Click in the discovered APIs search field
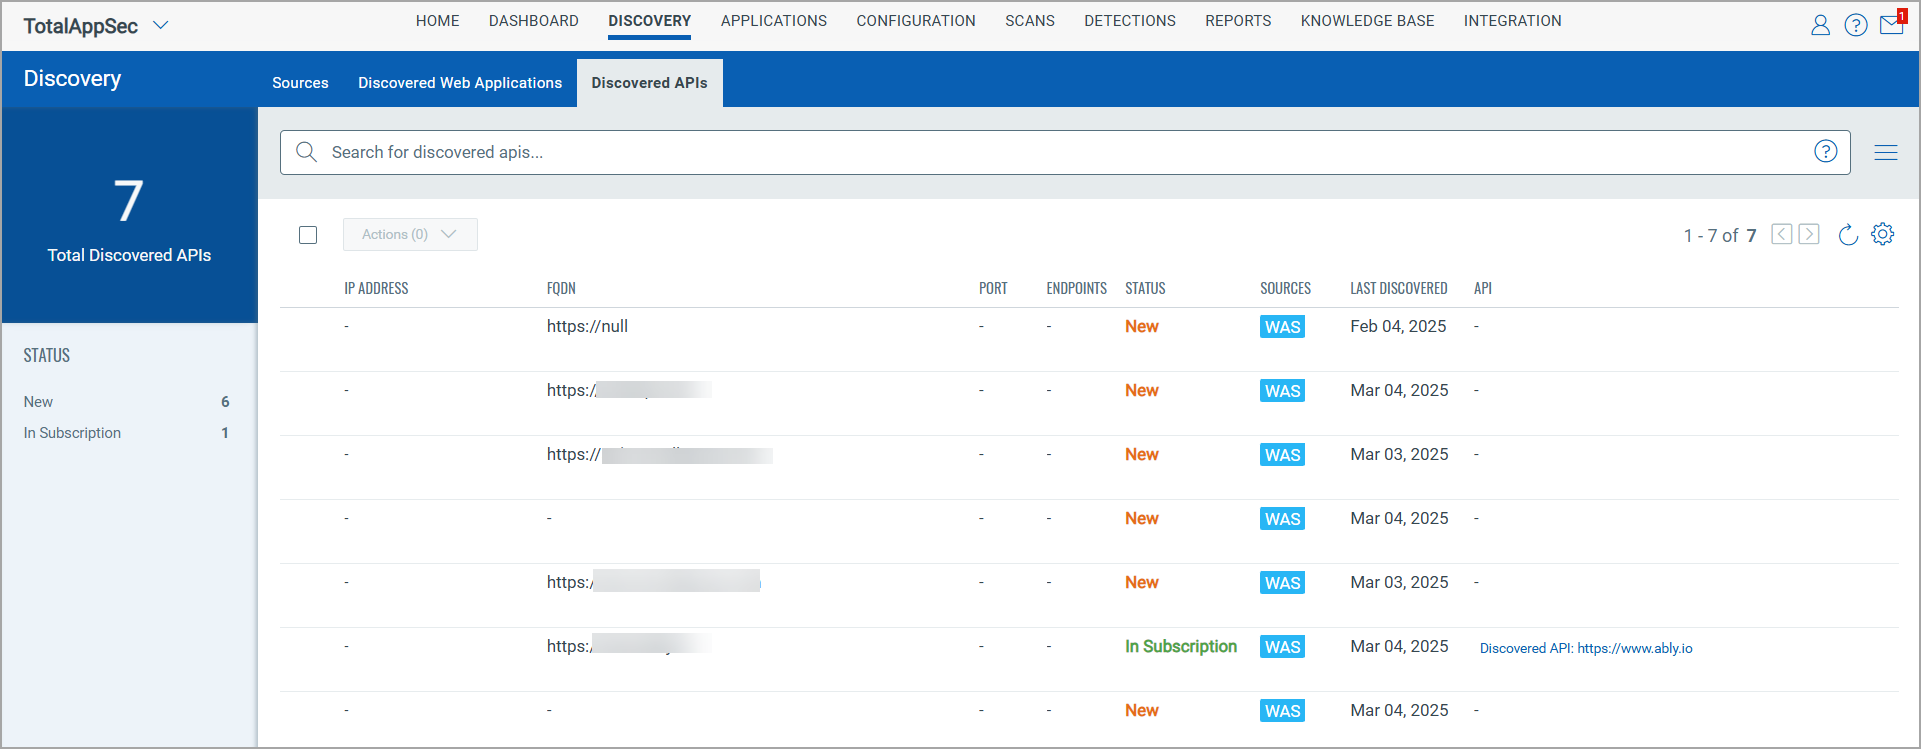Viewport: 1921px width, 749px height. tap(1065, 152)
